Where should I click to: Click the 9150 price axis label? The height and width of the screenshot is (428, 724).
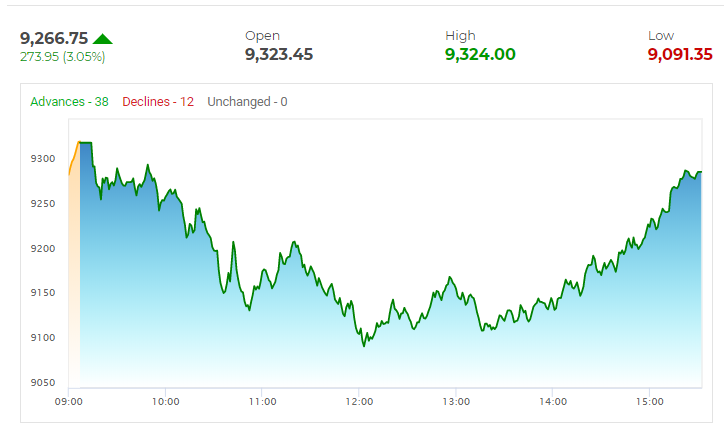(43, 293)
